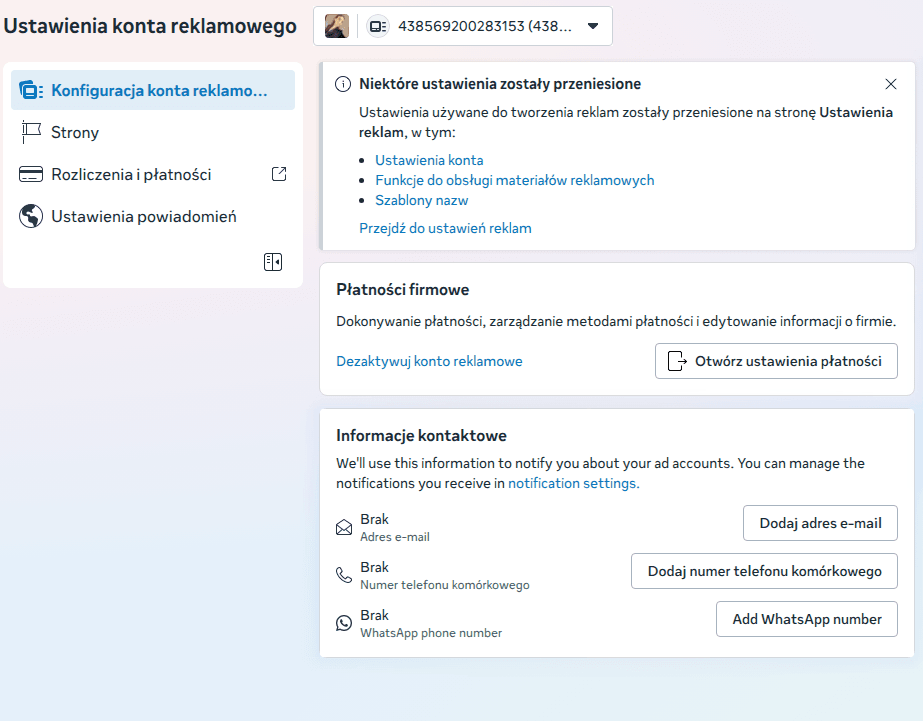Screen dimensions: 923x721
Task: Click the envelope icon for Adres e-mail
Action: point(344,527)
